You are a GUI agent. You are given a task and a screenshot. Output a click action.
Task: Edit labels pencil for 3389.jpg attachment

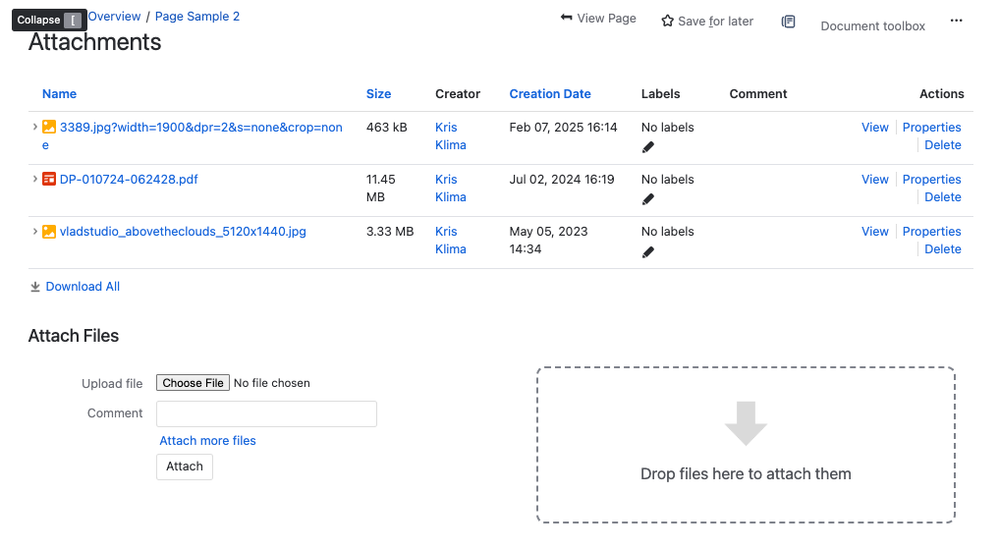(x=648, y=147)
